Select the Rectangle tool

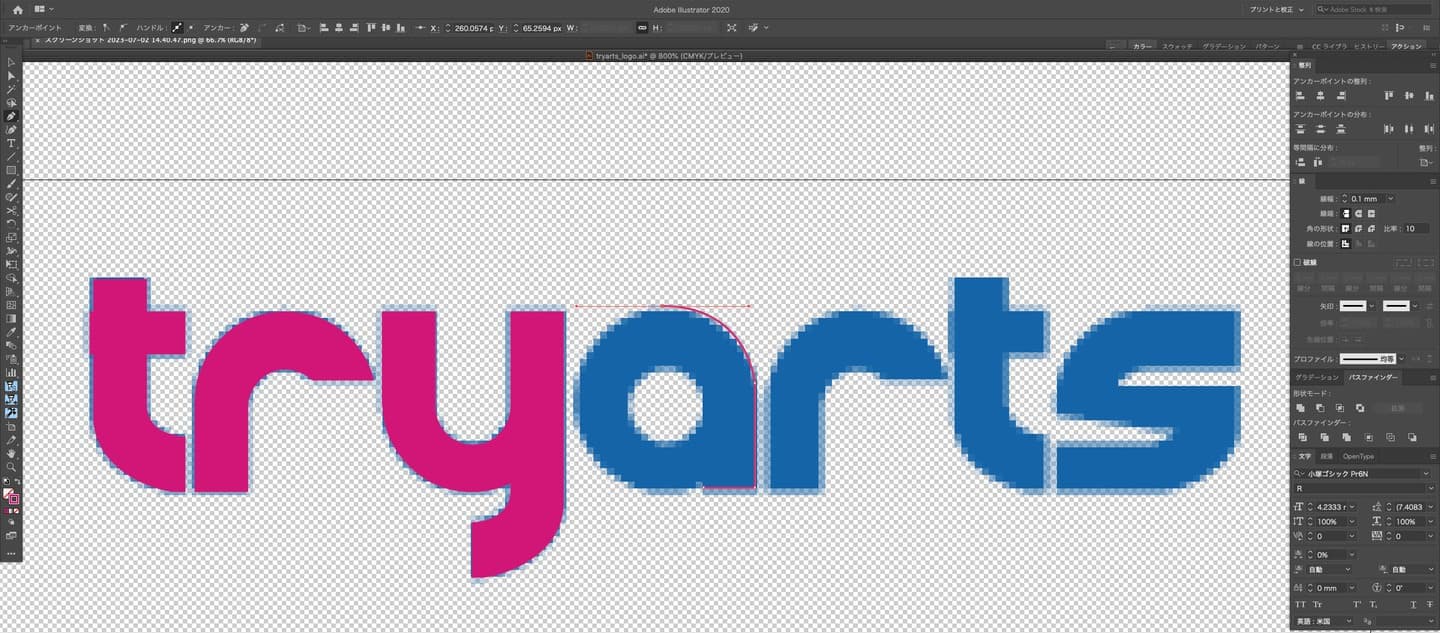tap(11, 170)
